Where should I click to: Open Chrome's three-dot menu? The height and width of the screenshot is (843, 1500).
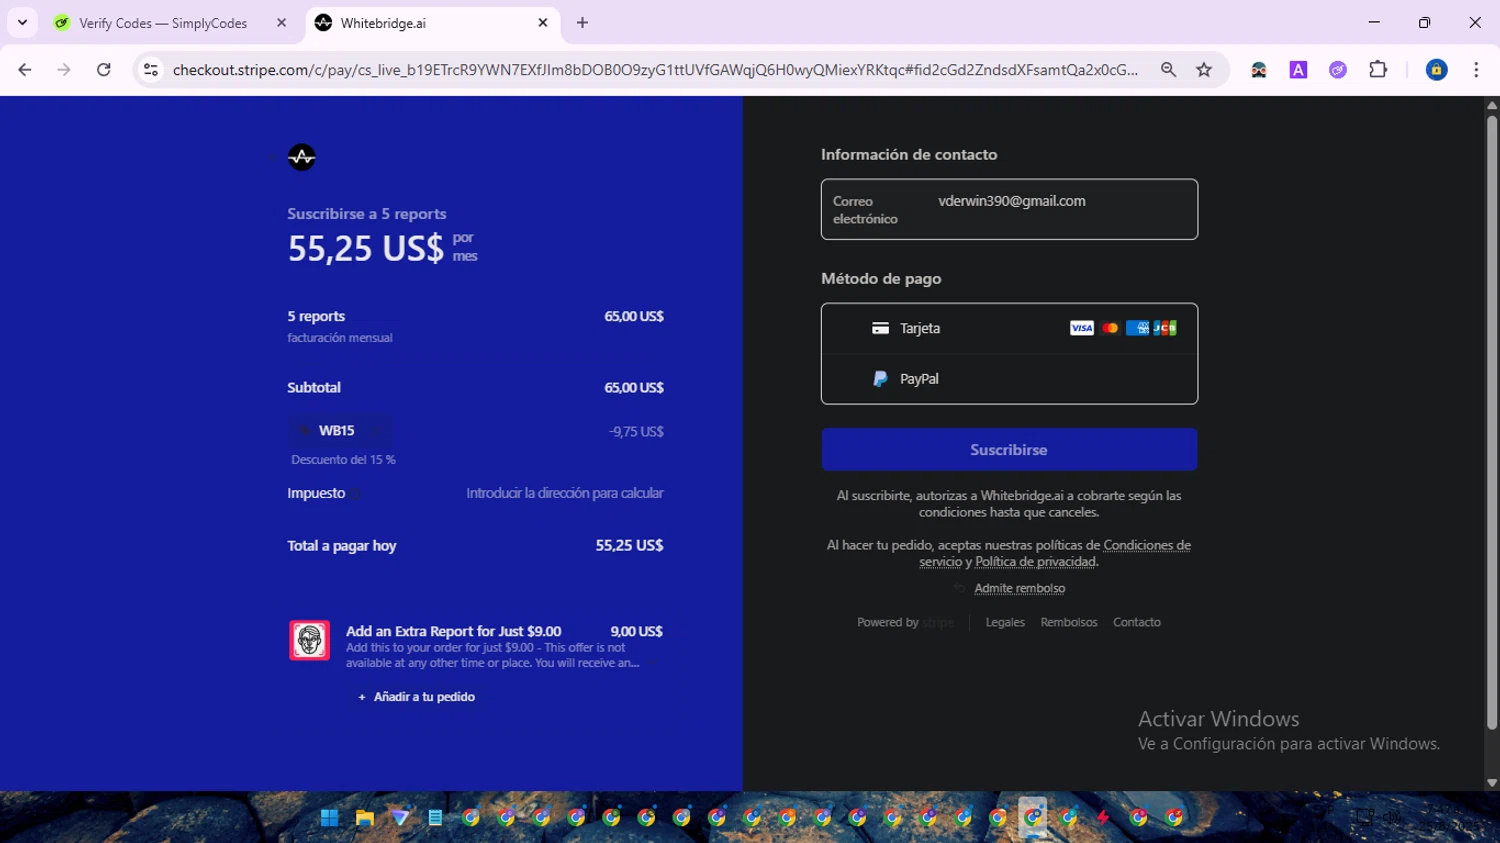[1476, 70]
